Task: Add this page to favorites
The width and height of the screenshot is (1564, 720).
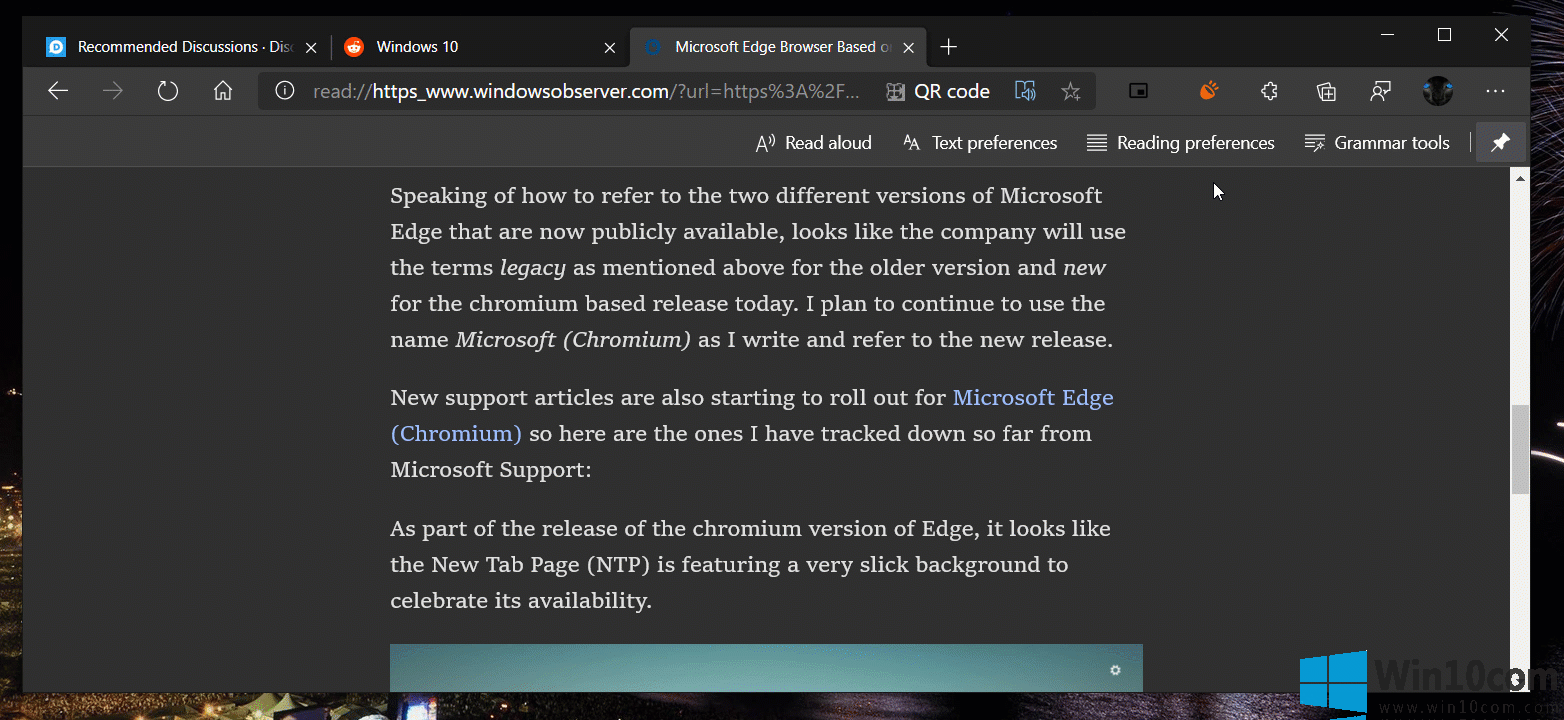Action: [1071, 92]
